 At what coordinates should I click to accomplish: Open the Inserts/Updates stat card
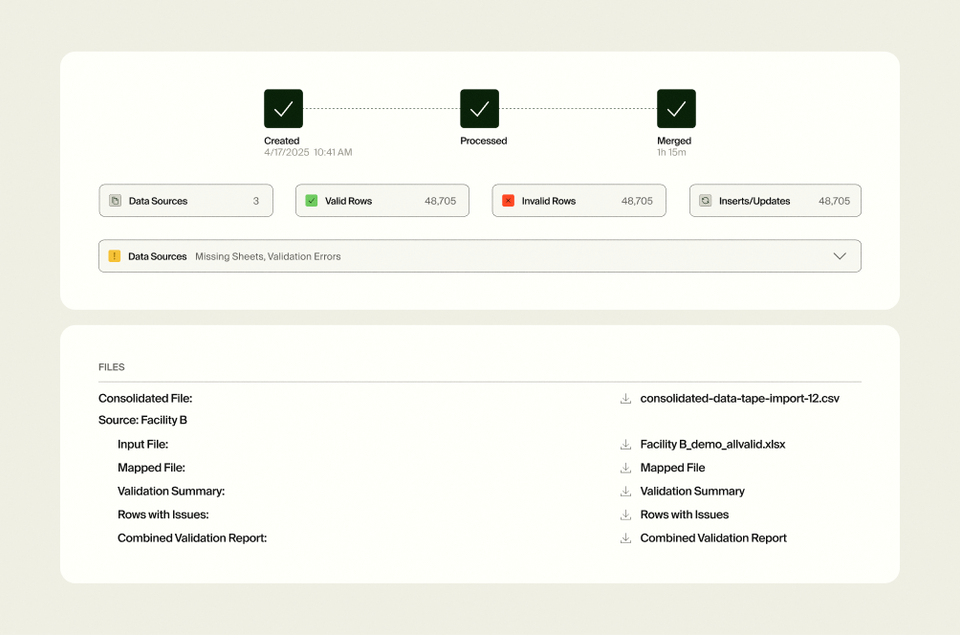(775, 201)
